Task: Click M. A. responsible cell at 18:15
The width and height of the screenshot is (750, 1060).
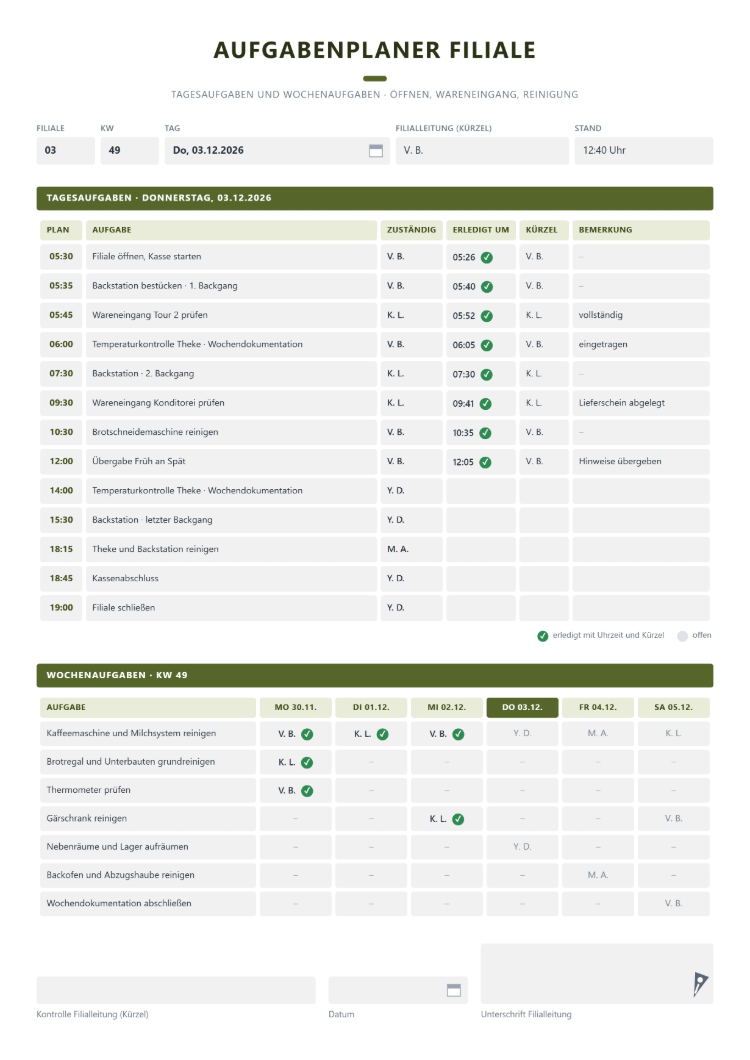Action: click(x=411, y=549)
